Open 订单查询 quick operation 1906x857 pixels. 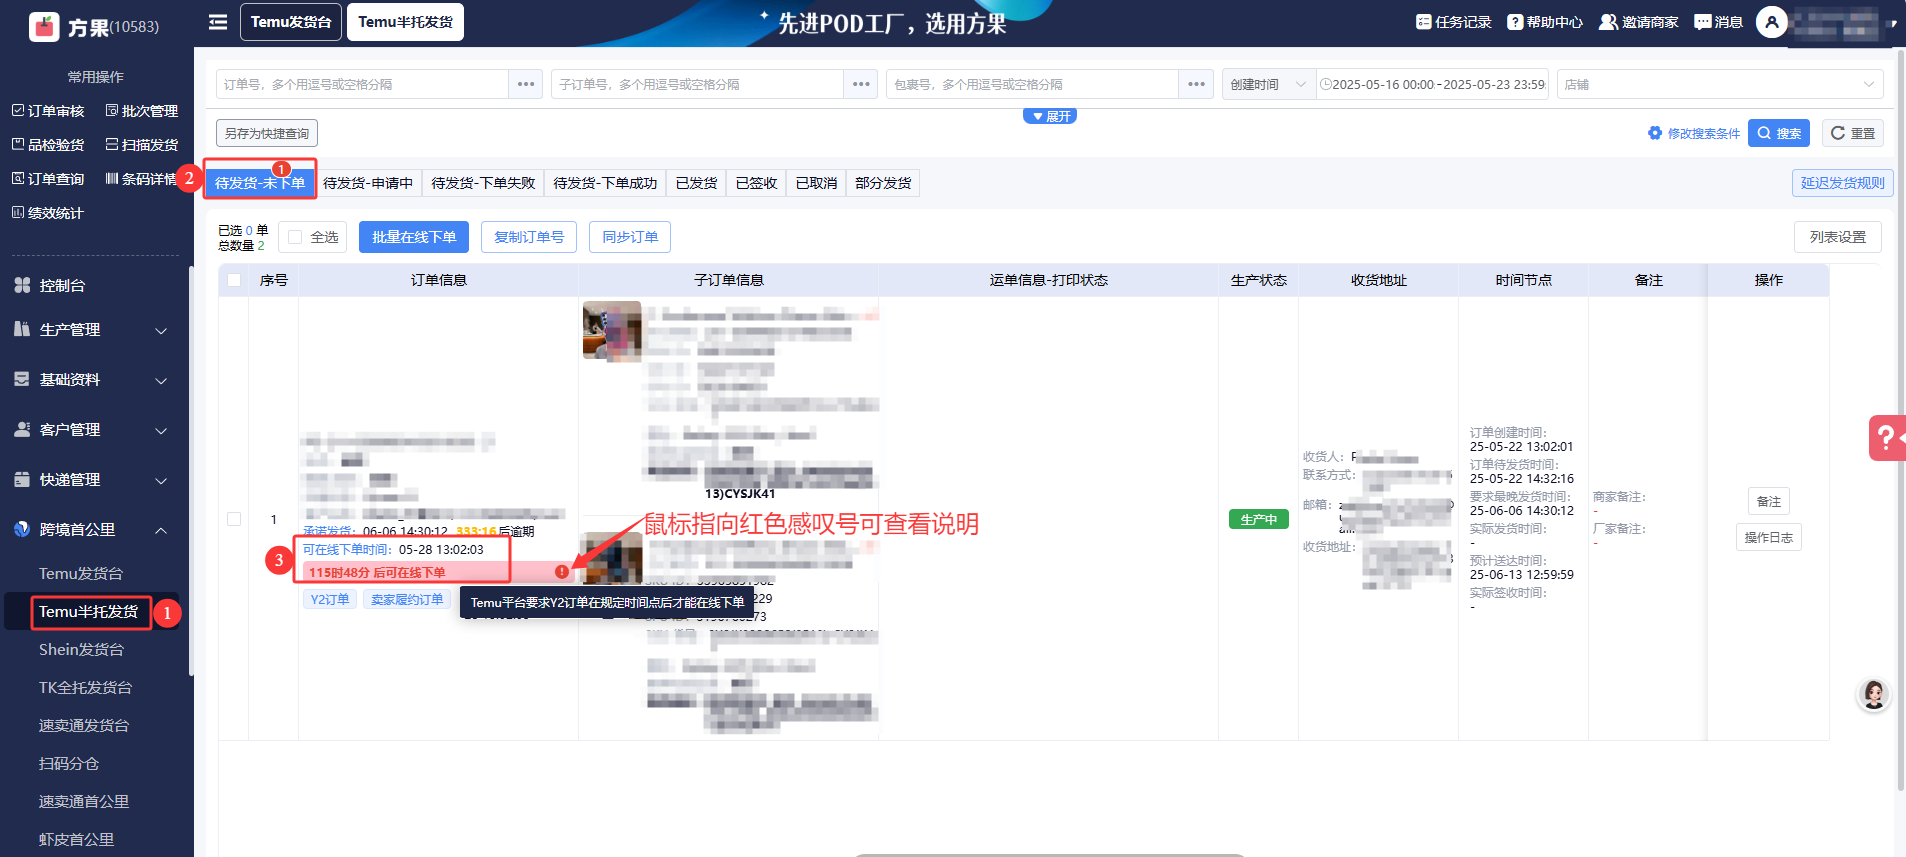pyautogui.click(x=48, y=179)
